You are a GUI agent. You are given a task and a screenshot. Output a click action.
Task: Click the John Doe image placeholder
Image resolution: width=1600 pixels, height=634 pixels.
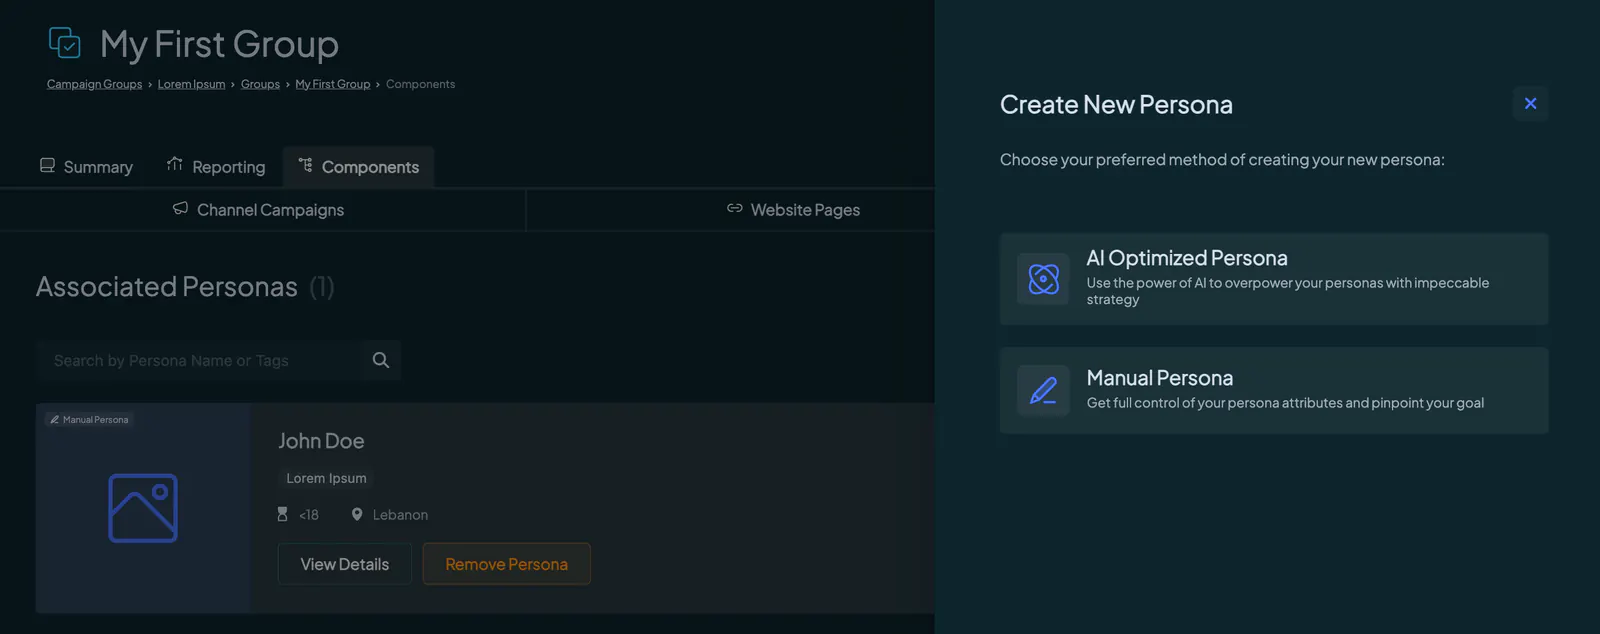click(x=143, y=508)
